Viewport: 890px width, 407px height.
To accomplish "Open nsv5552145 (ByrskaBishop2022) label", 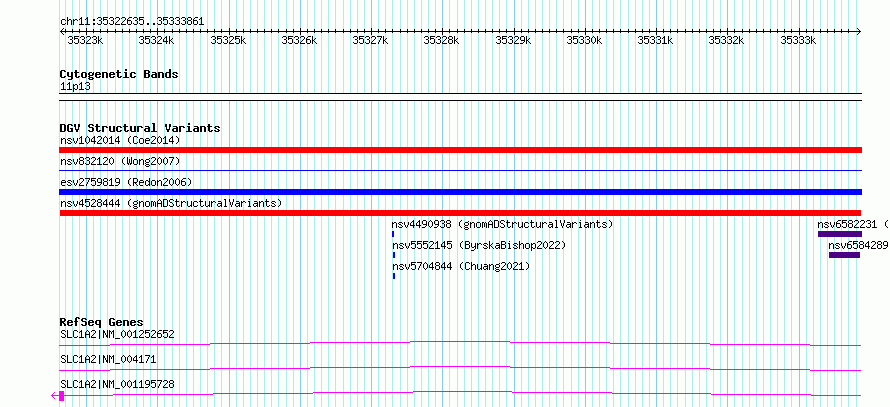I will coord(479,245).
